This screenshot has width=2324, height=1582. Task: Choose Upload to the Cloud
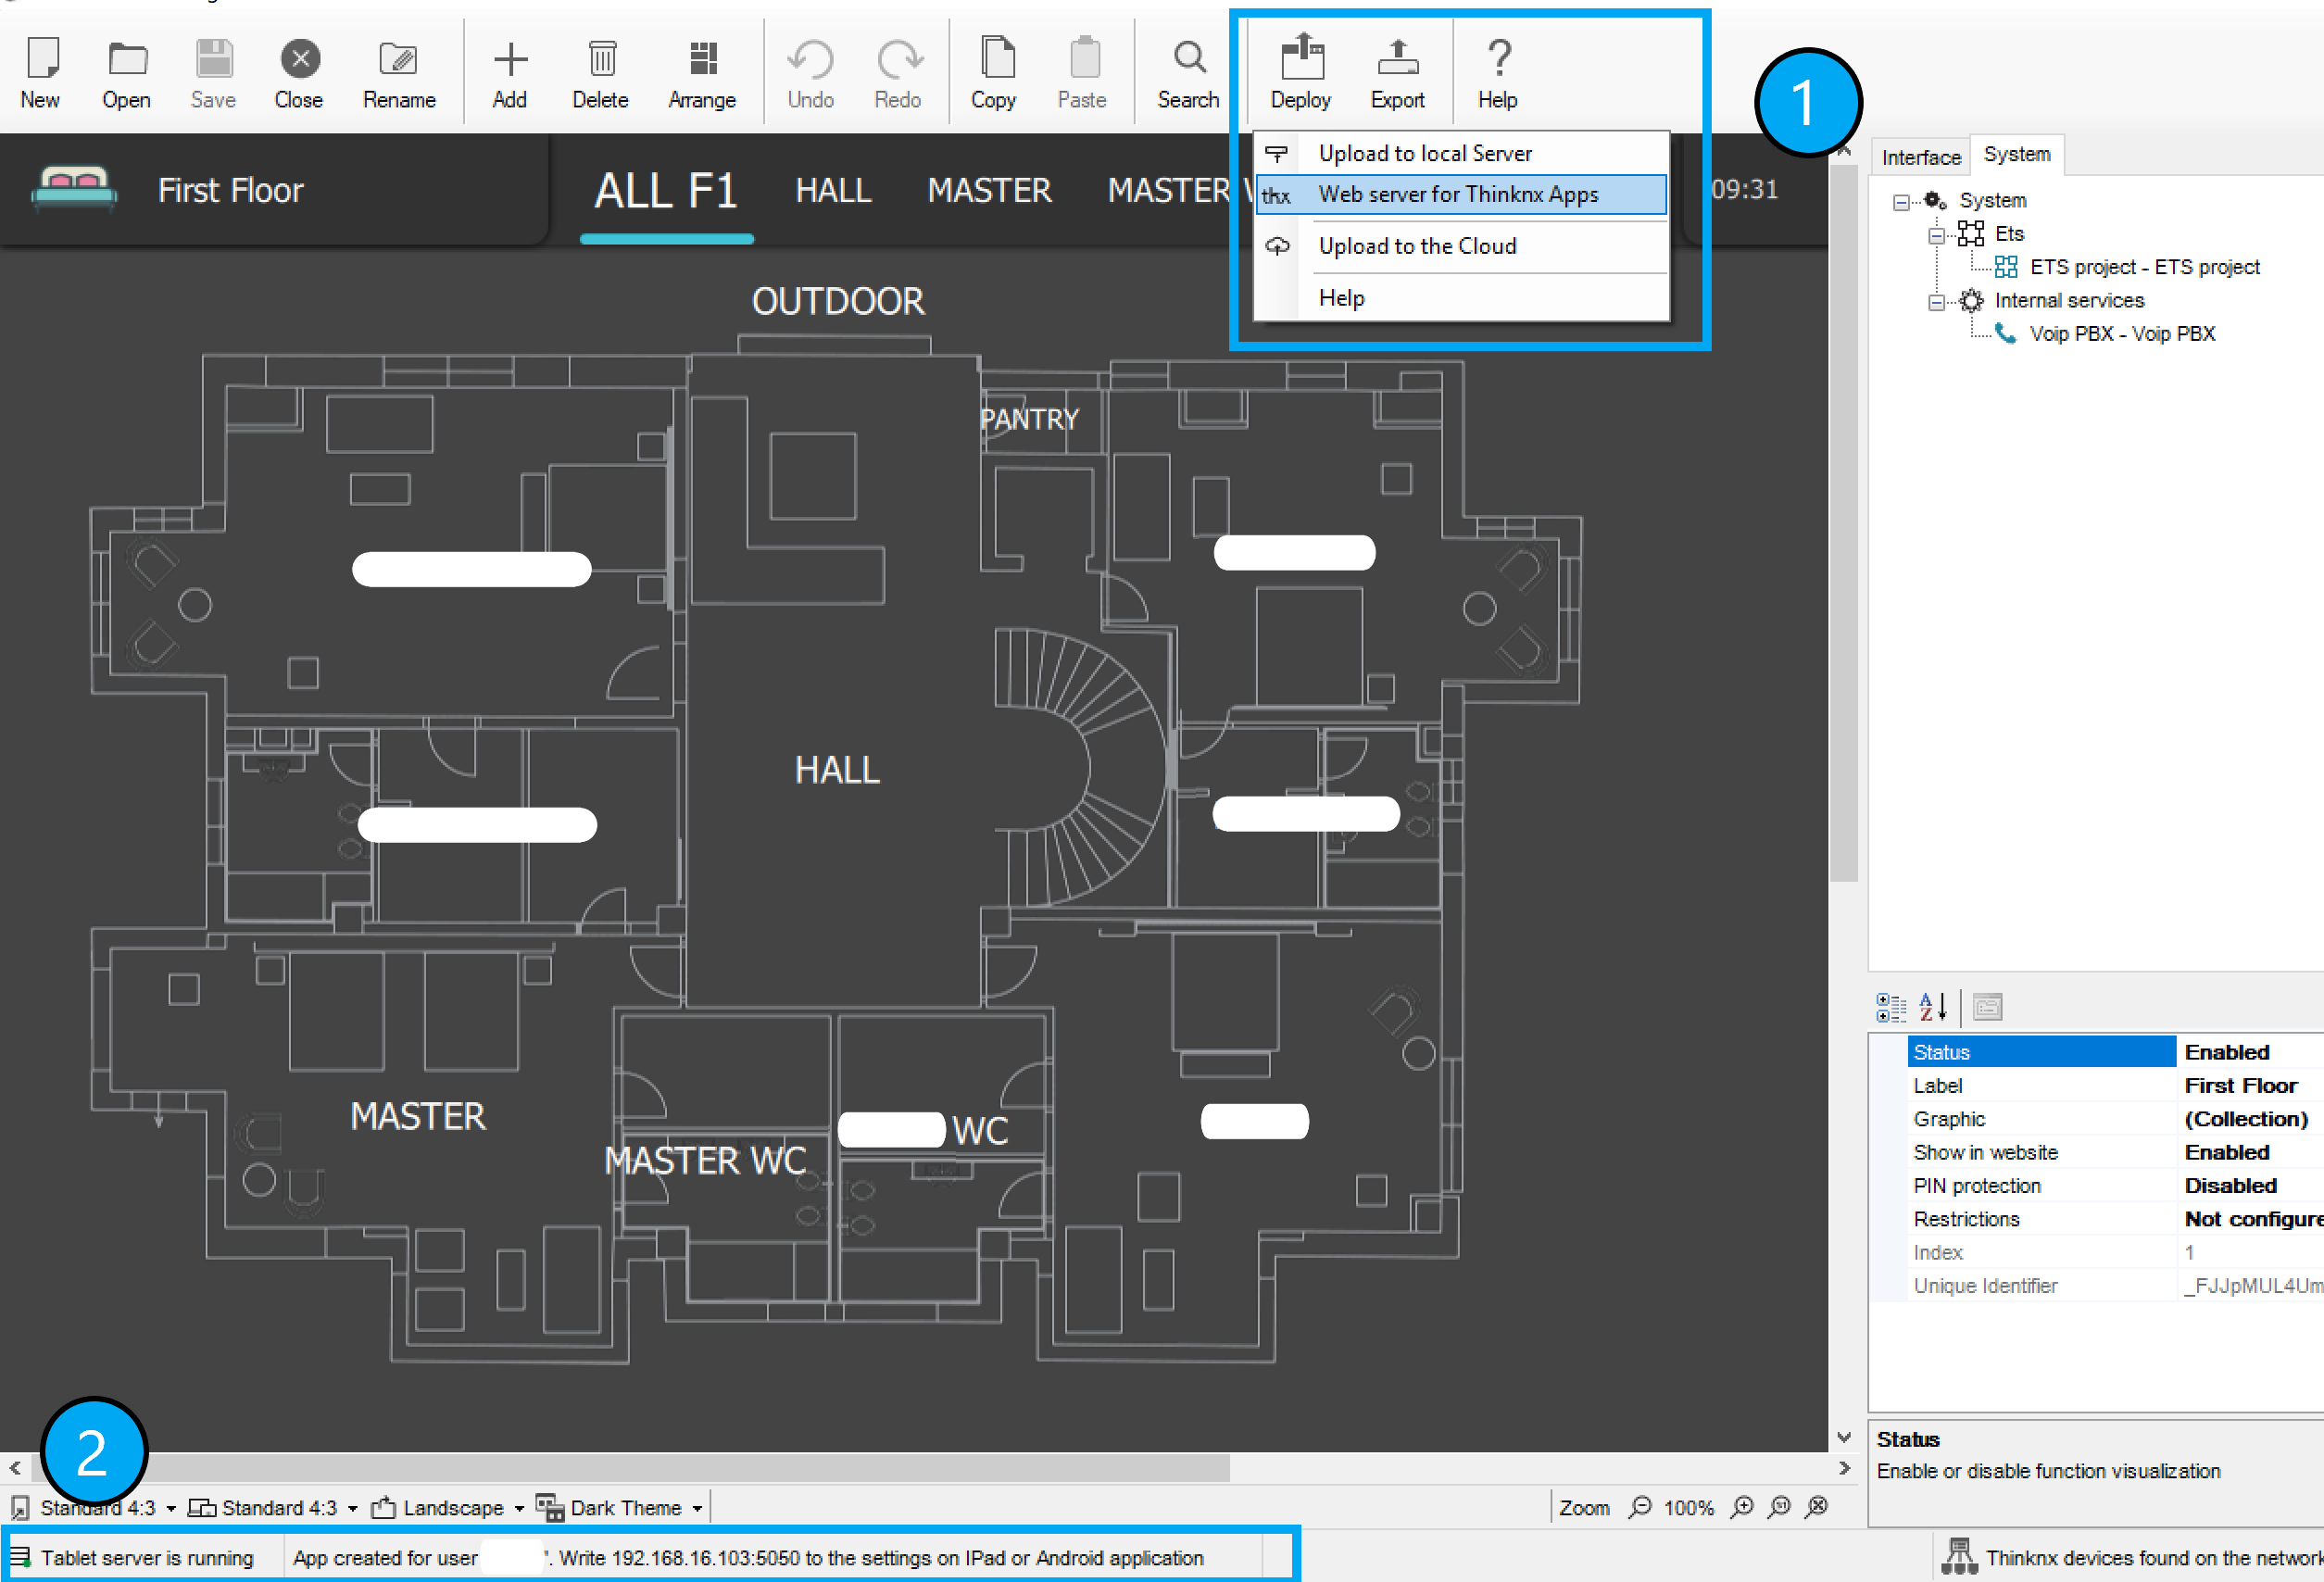[x=1416, y=246]
